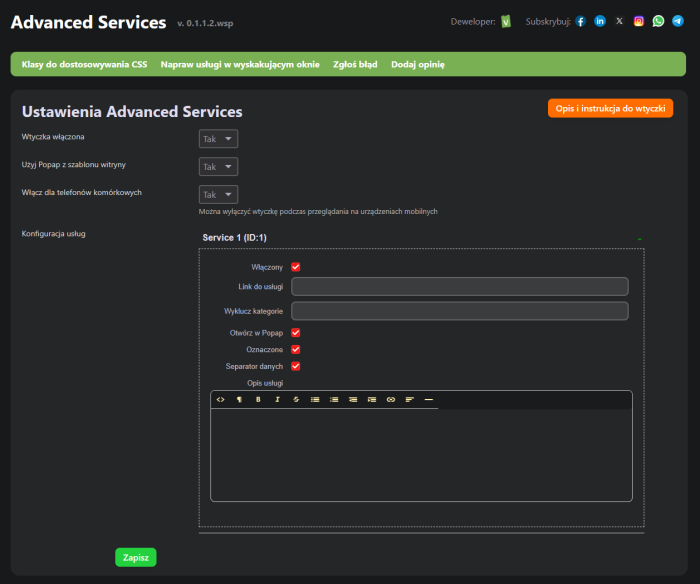The width and height of the screenshot is (700, 584).
Task: Click Opis i instrukcja do wtyczki button
Action: 610,108
